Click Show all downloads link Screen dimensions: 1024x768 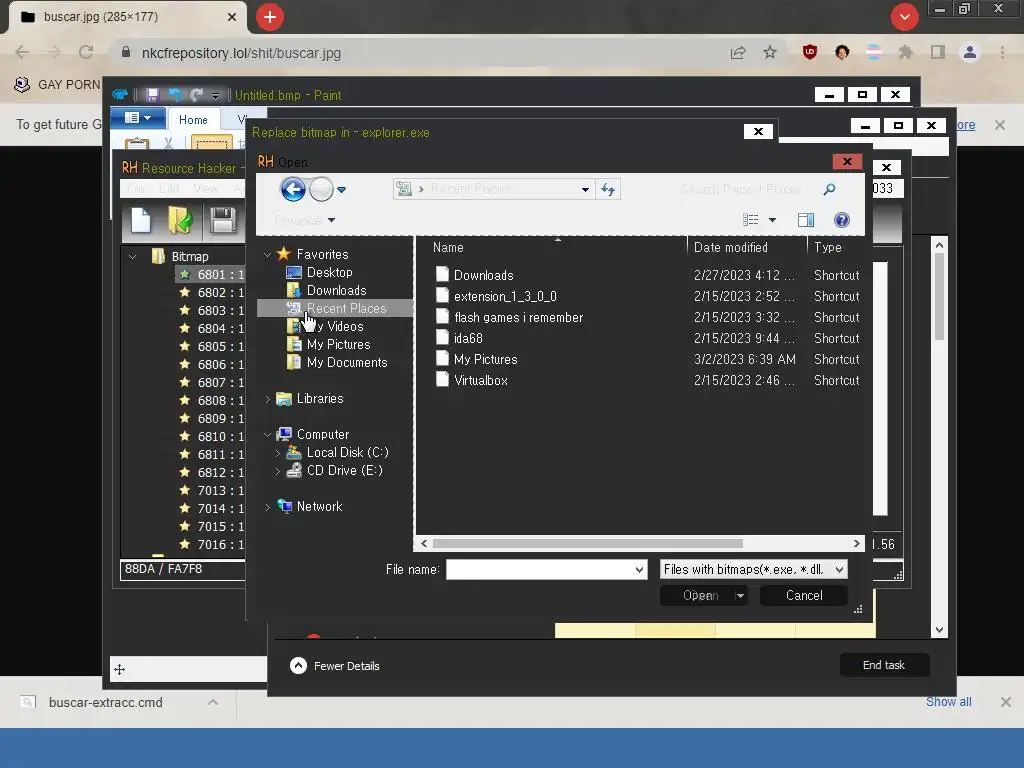tap(948, 702)
